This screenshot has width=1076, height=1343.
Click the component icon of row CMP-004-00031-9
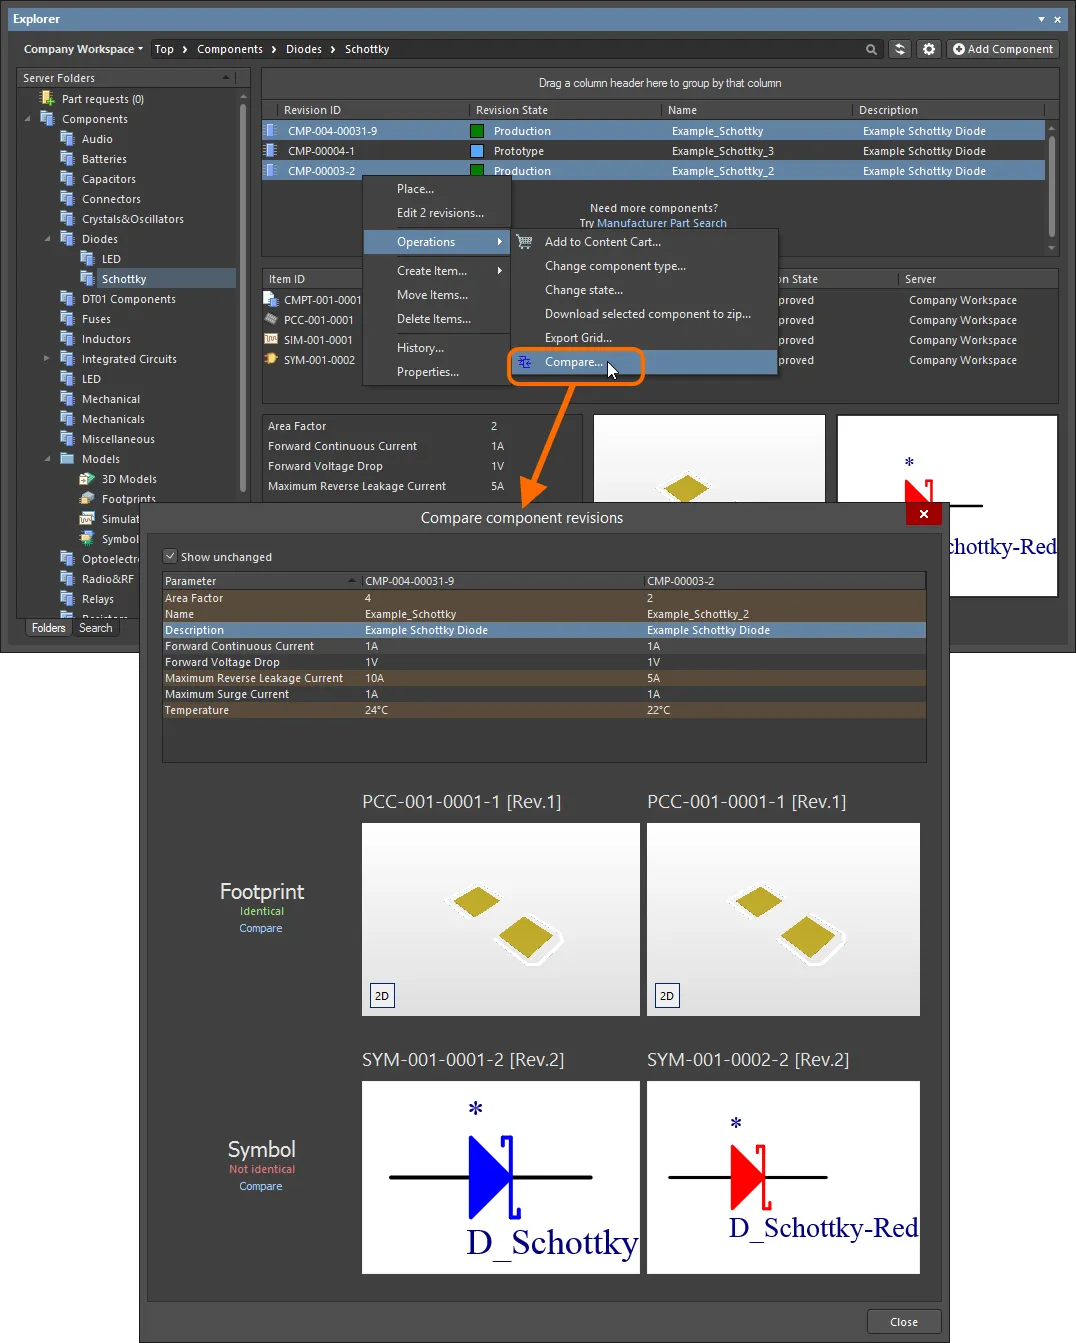(x=270, y=130)
